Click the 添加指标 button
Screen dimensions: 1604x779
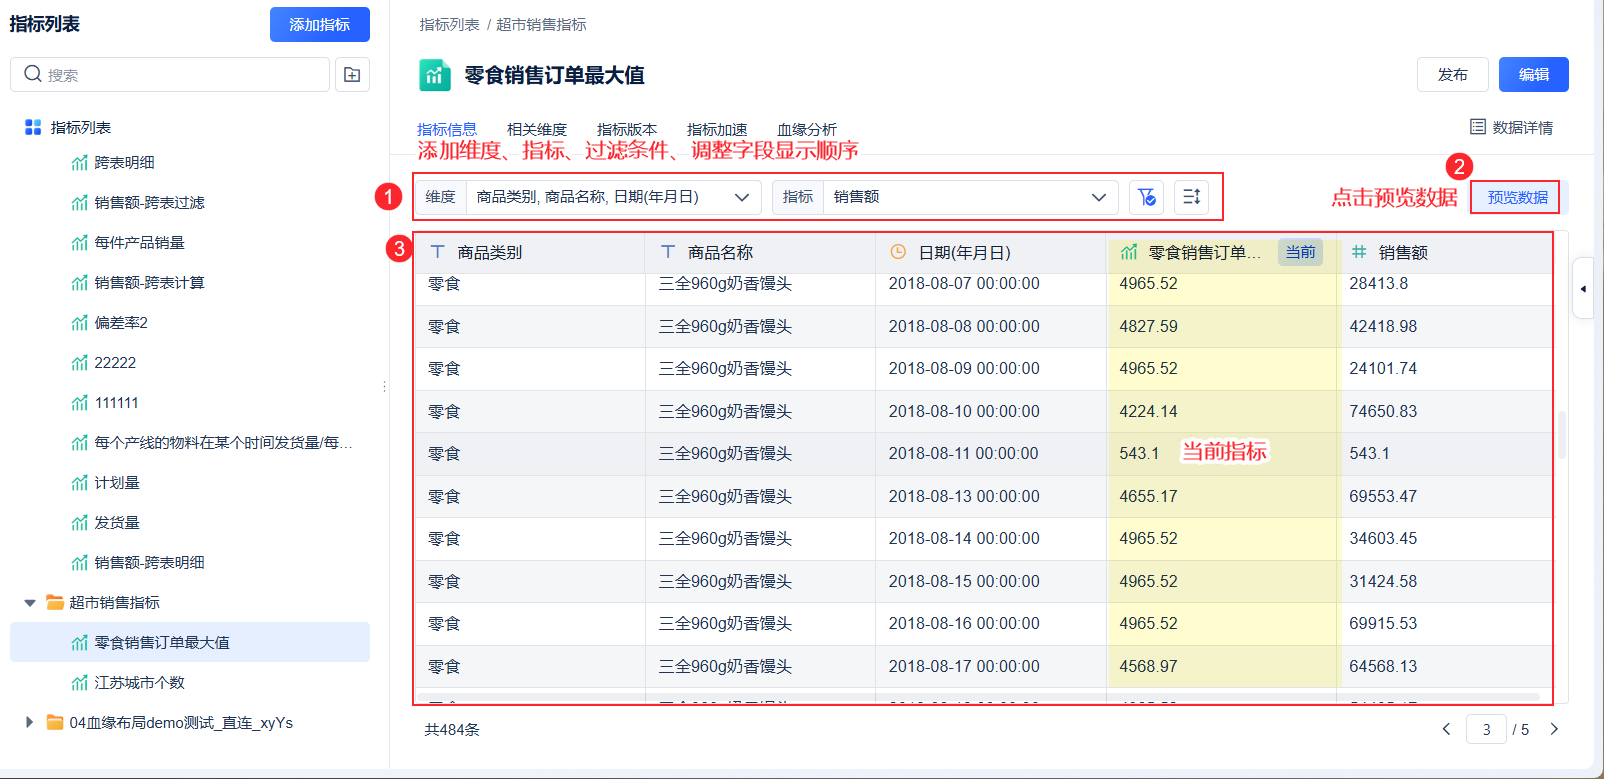[320, 24]
